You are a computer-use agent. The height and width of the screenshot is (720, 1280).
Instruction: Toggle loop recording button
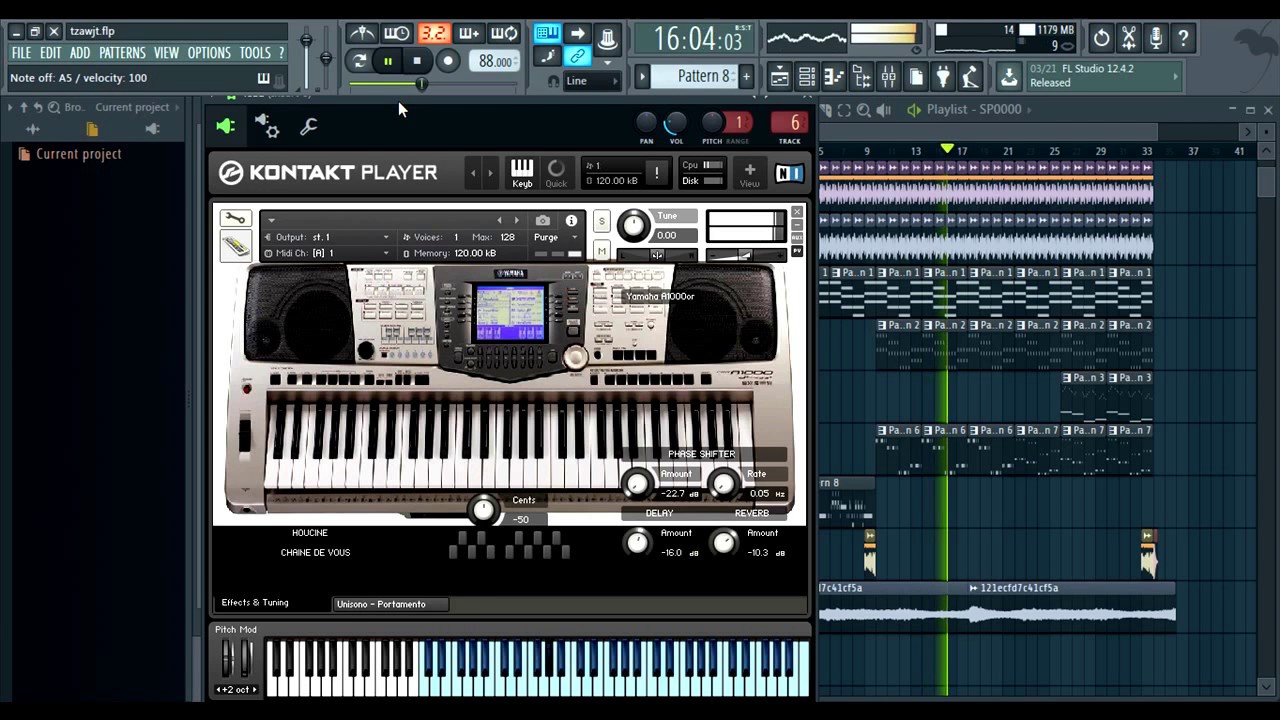[x=505, y=34]
